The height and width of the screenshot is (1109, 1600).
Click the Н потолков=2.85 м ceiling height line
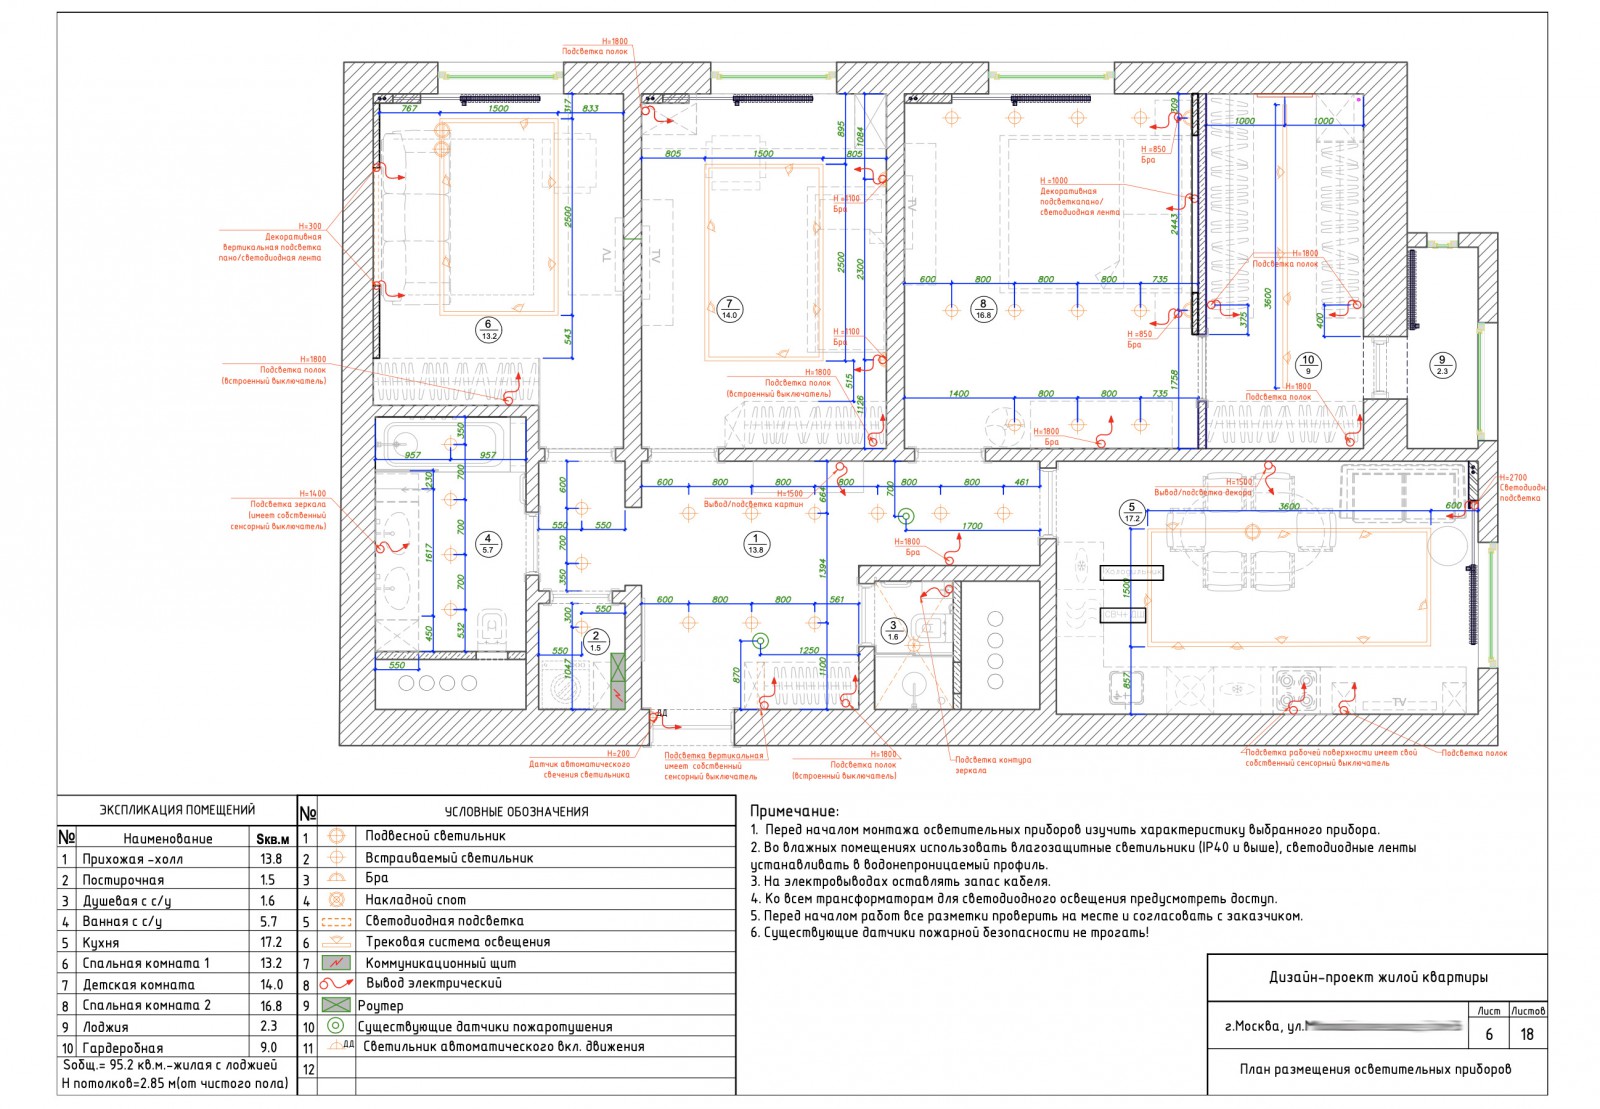tap(175, 1083)
